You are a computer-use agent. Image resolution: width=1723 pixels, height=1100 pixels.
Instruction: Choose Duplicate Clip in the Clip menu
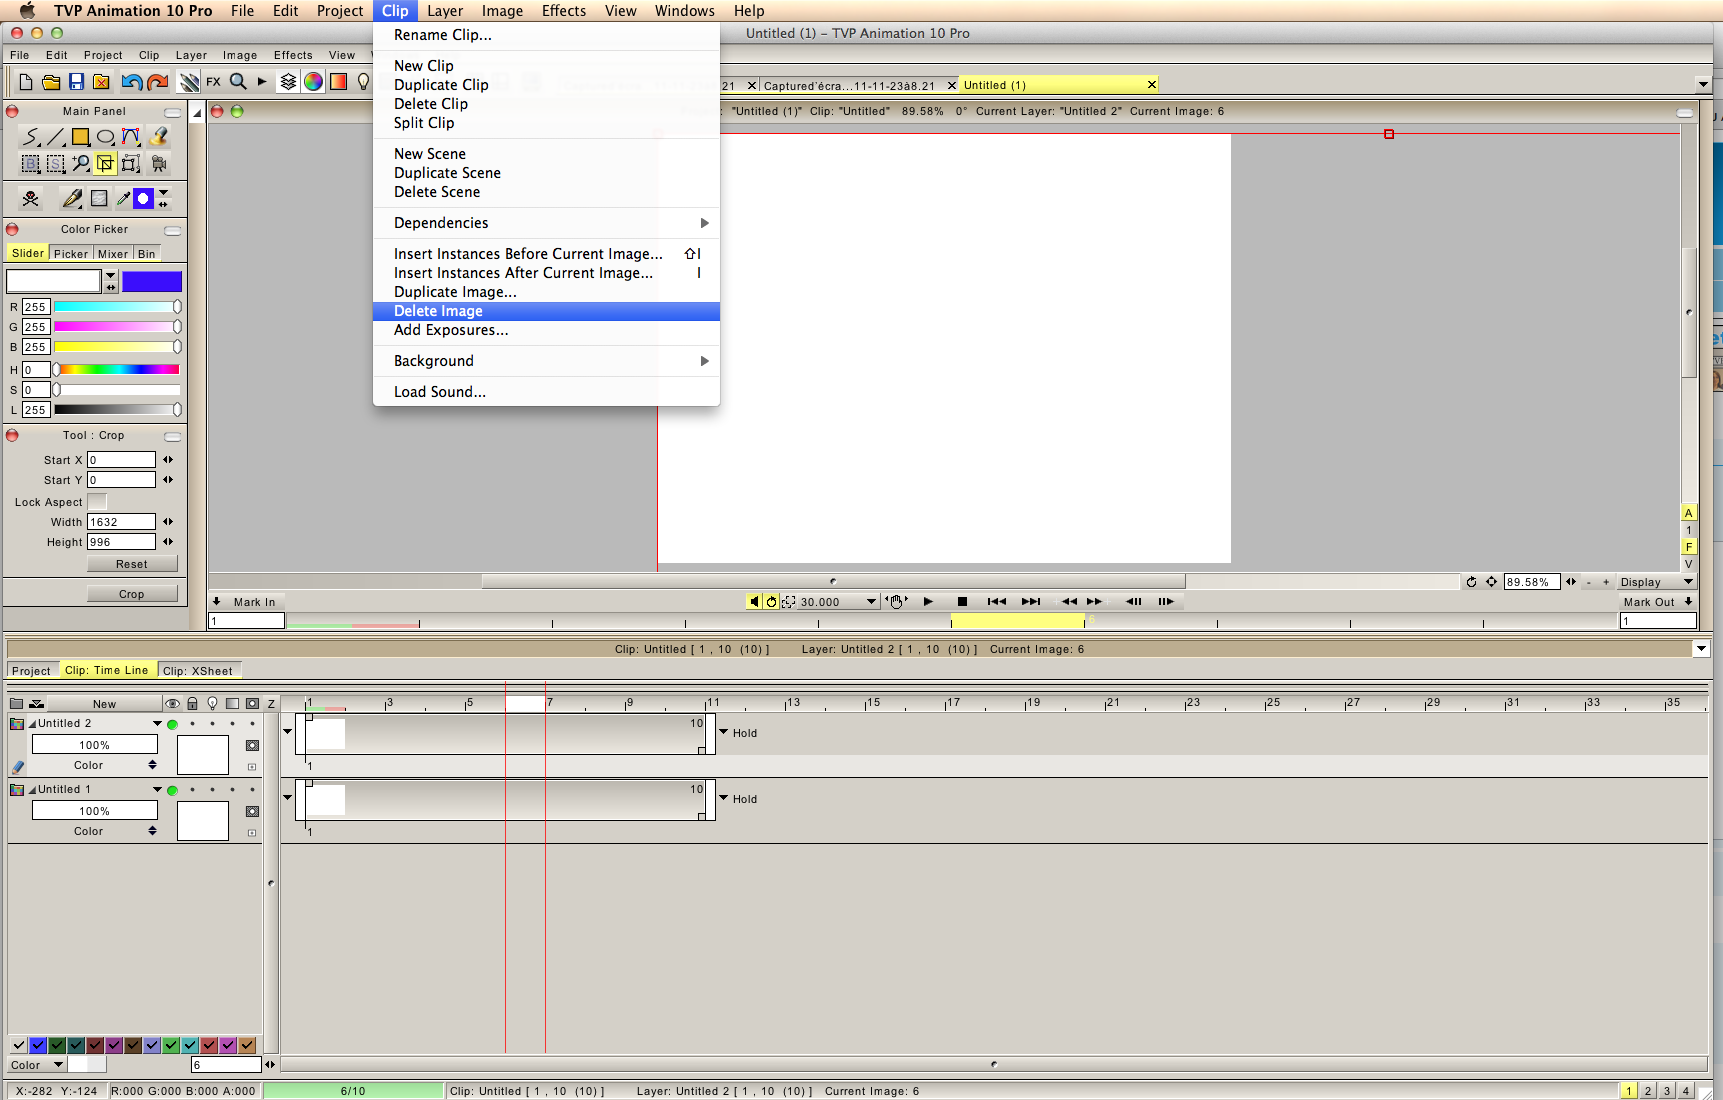[x=546, y=85]
